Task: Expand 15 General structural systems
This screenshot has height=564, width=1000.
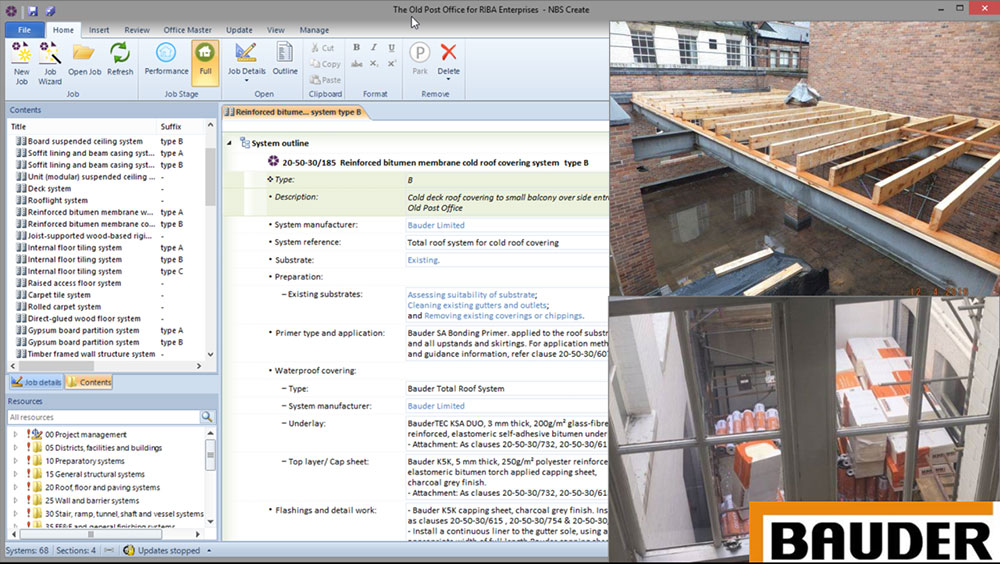Action: coord(15,474)
